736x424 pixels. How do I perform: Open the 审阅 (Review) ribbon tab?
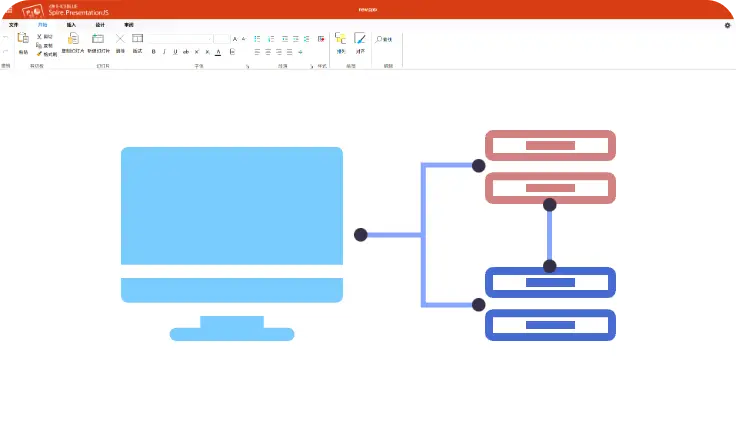click(x=129, y=25)
